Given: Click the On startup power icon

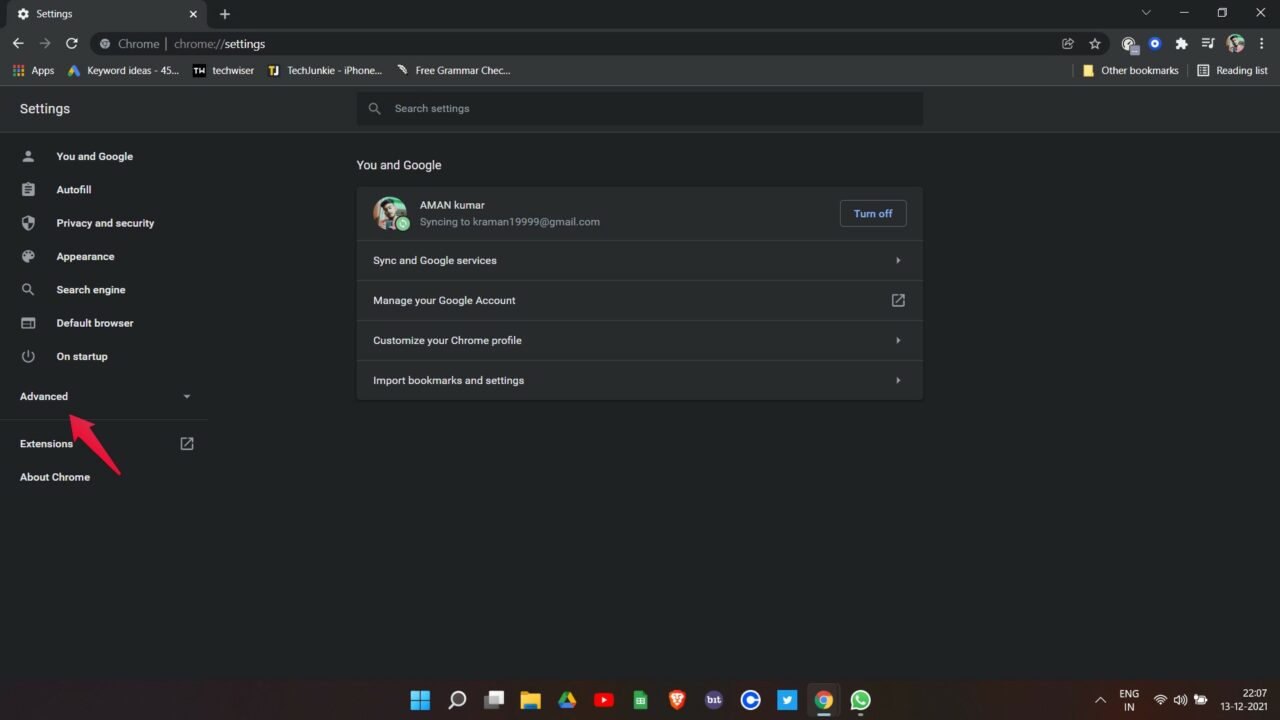Looking at the screenshot, I should (28, 356).
